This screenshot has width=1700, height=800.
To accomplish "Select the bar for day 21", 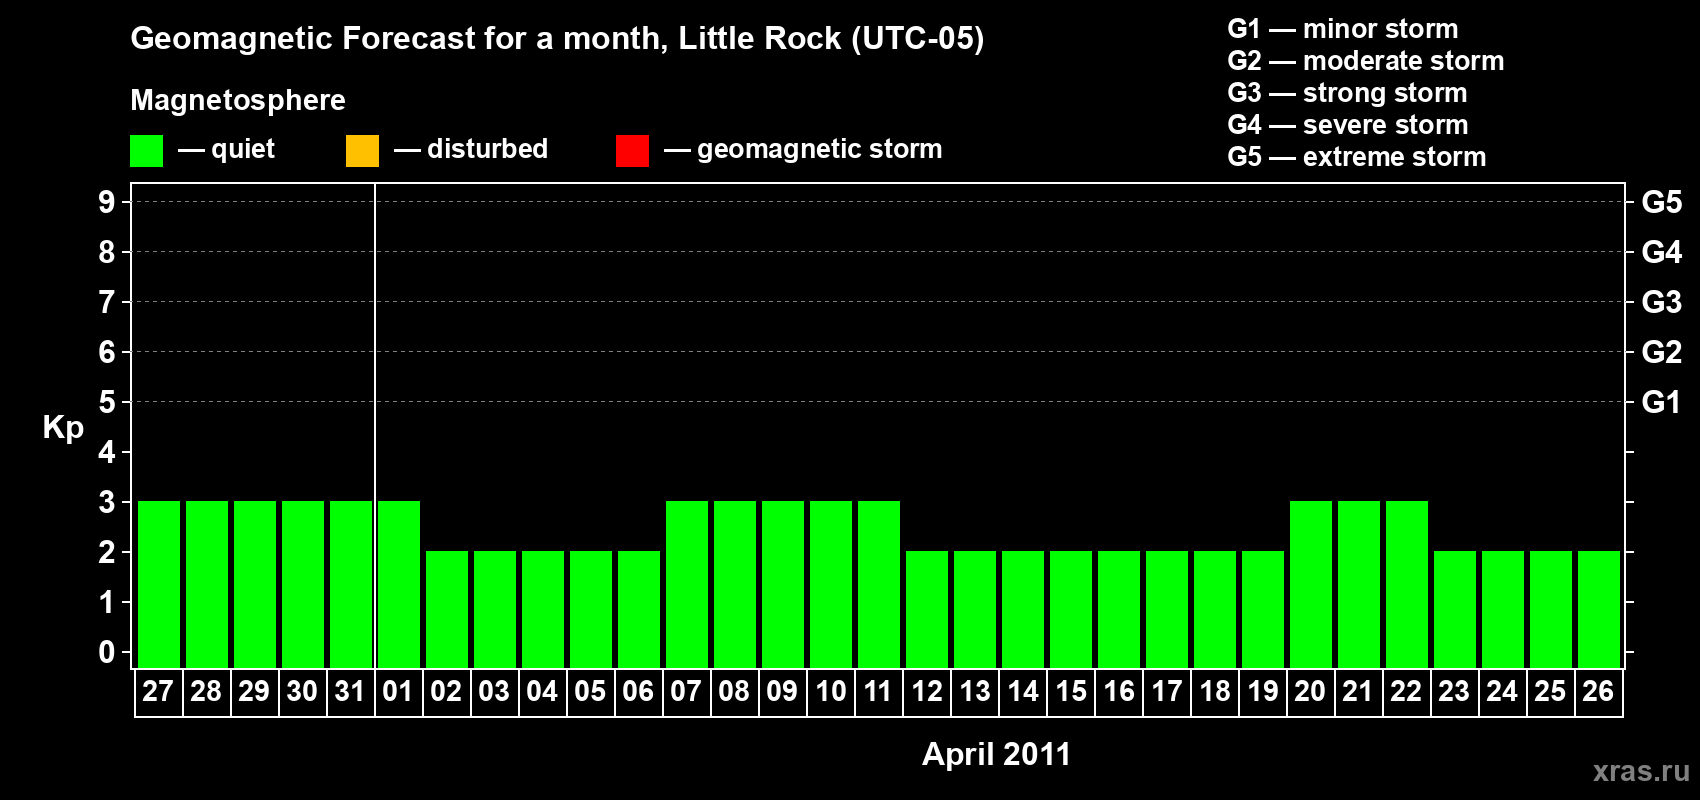I will point(1359,584).
